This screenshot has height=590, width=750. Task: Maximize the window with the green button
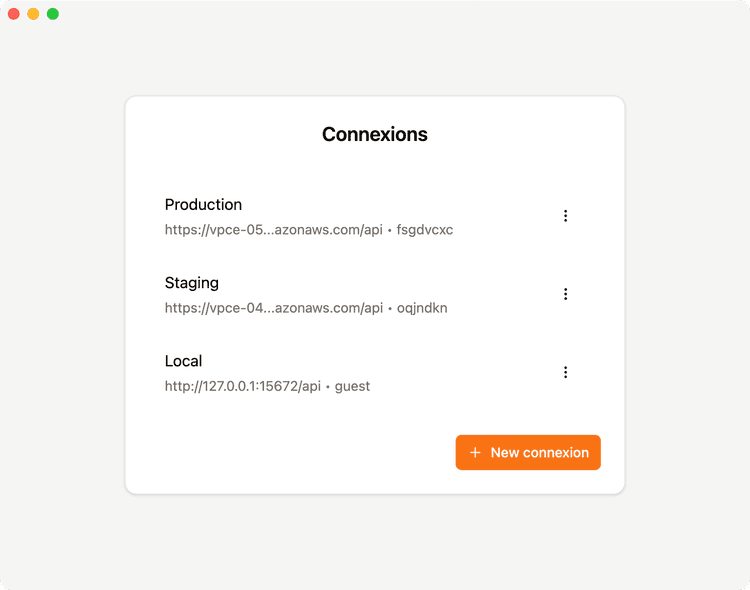[x=53, y=14]
